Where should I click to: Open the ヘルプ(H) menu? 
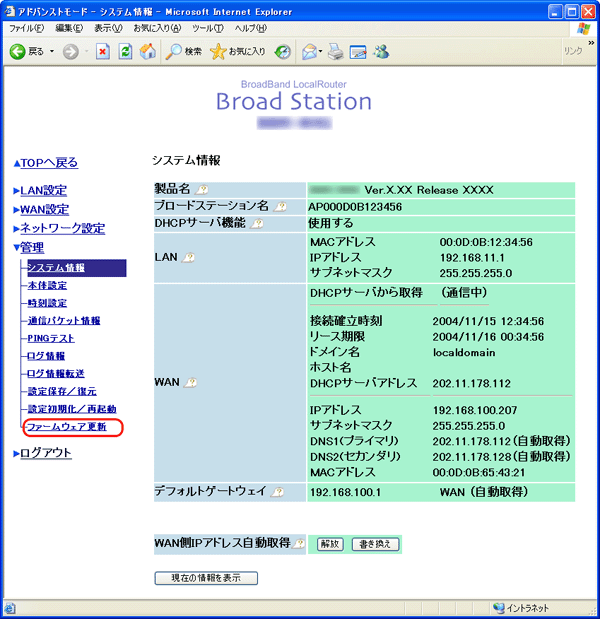[x=251, y=28]
